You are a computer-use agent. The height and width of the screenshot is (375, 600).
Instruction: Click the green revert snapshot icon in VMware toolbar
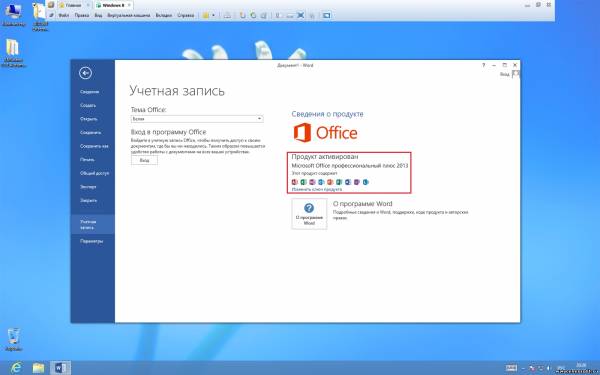[x=253, y=15]
